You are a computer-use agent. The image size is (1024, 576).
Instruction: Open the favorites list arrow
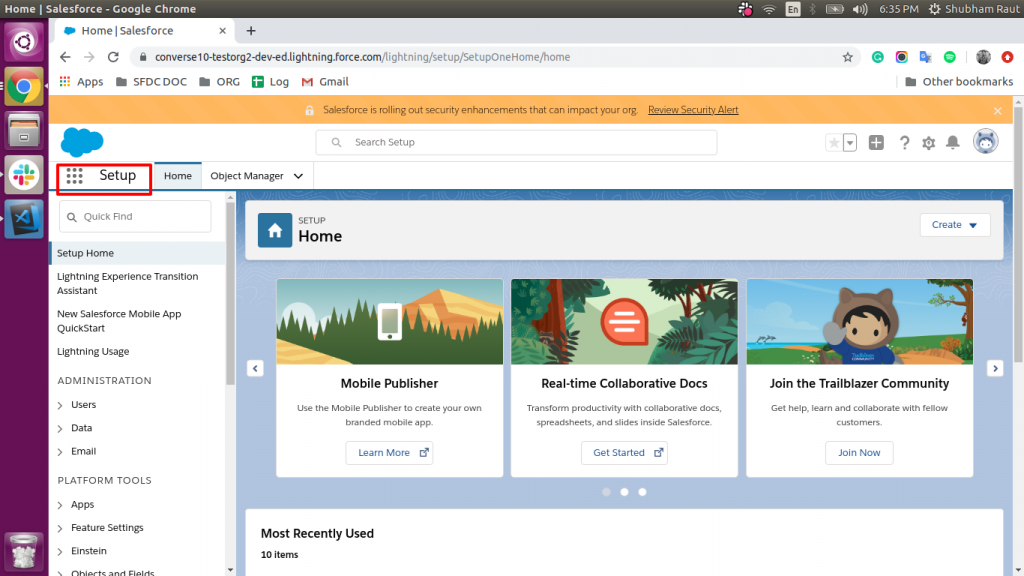(851, 142)
